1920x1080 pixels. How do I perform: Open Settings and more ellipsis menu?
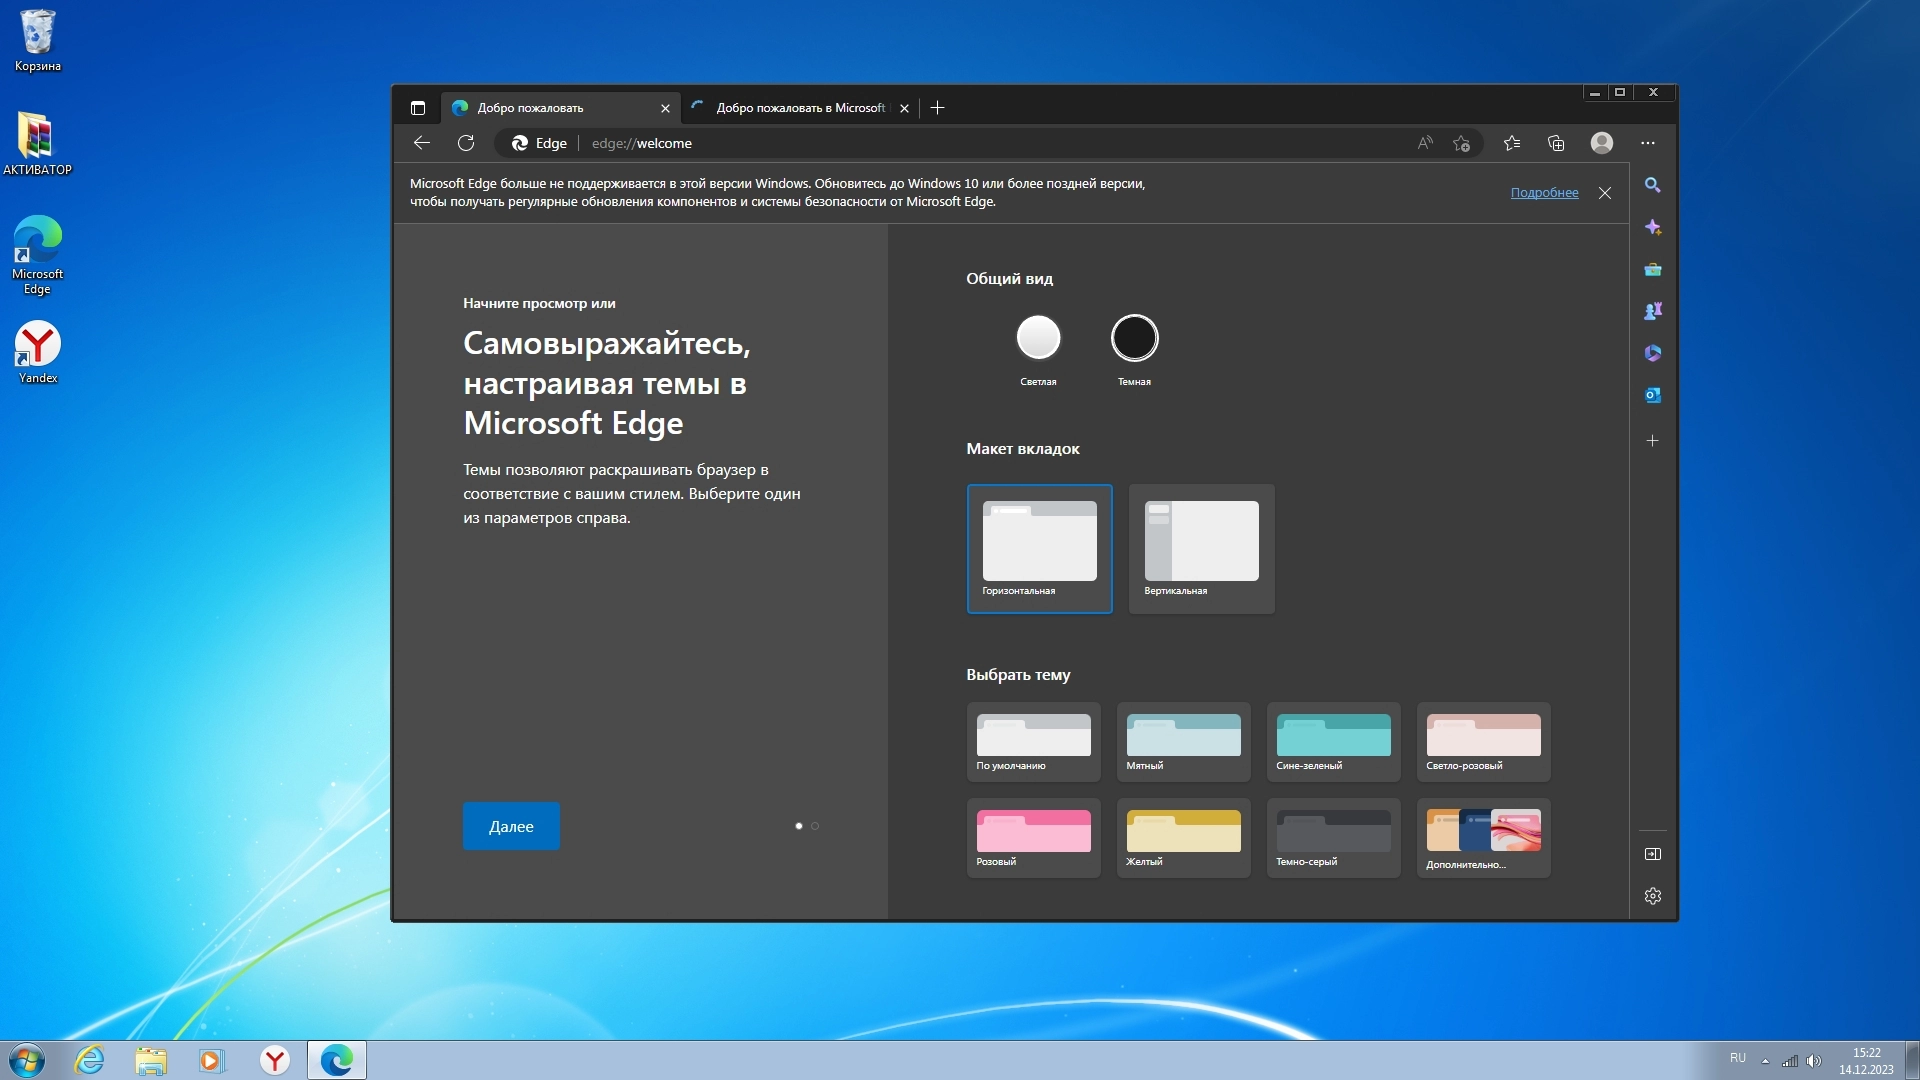point(1647,143)
